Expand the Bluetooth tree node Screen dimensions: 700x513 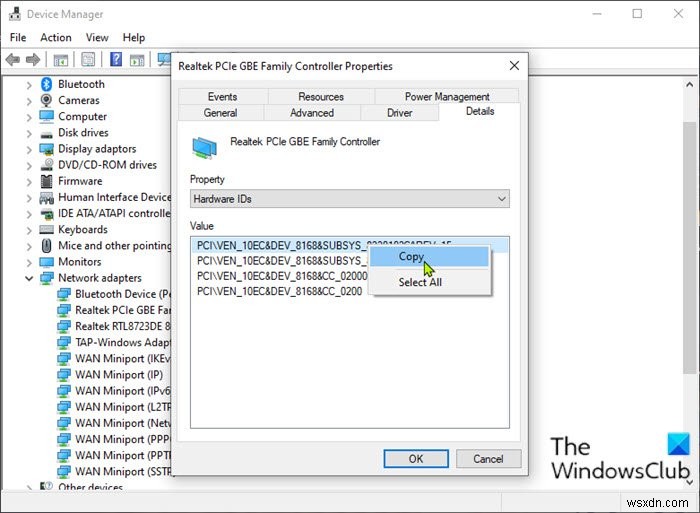click(x=29, y=84)
